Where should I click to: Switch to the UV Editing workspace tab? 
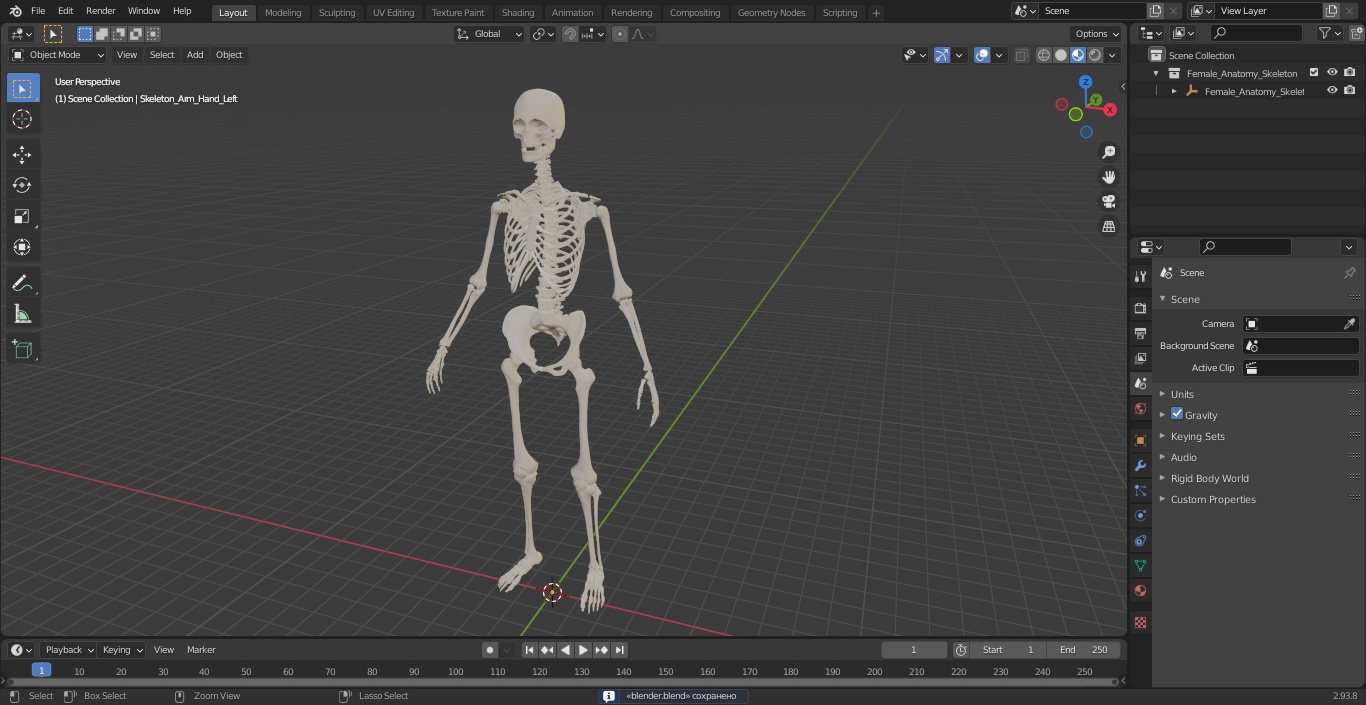(393, 12)
